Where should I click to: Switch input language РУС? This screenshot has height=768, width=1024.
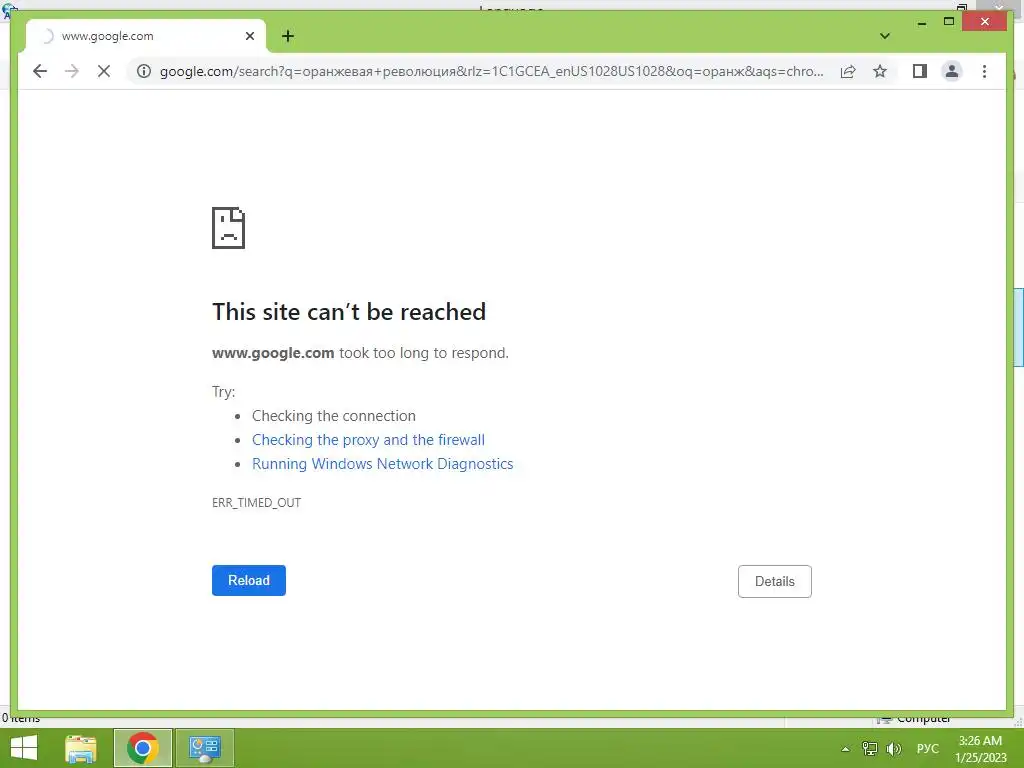(x=927, y=748)
